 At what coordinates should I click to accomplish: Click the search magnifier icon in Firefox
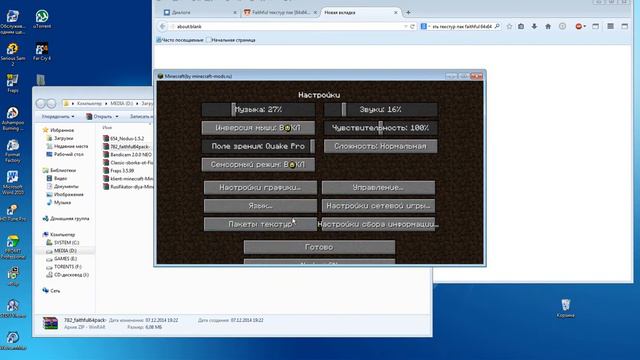pyautogui.click(x=497, y=27)
